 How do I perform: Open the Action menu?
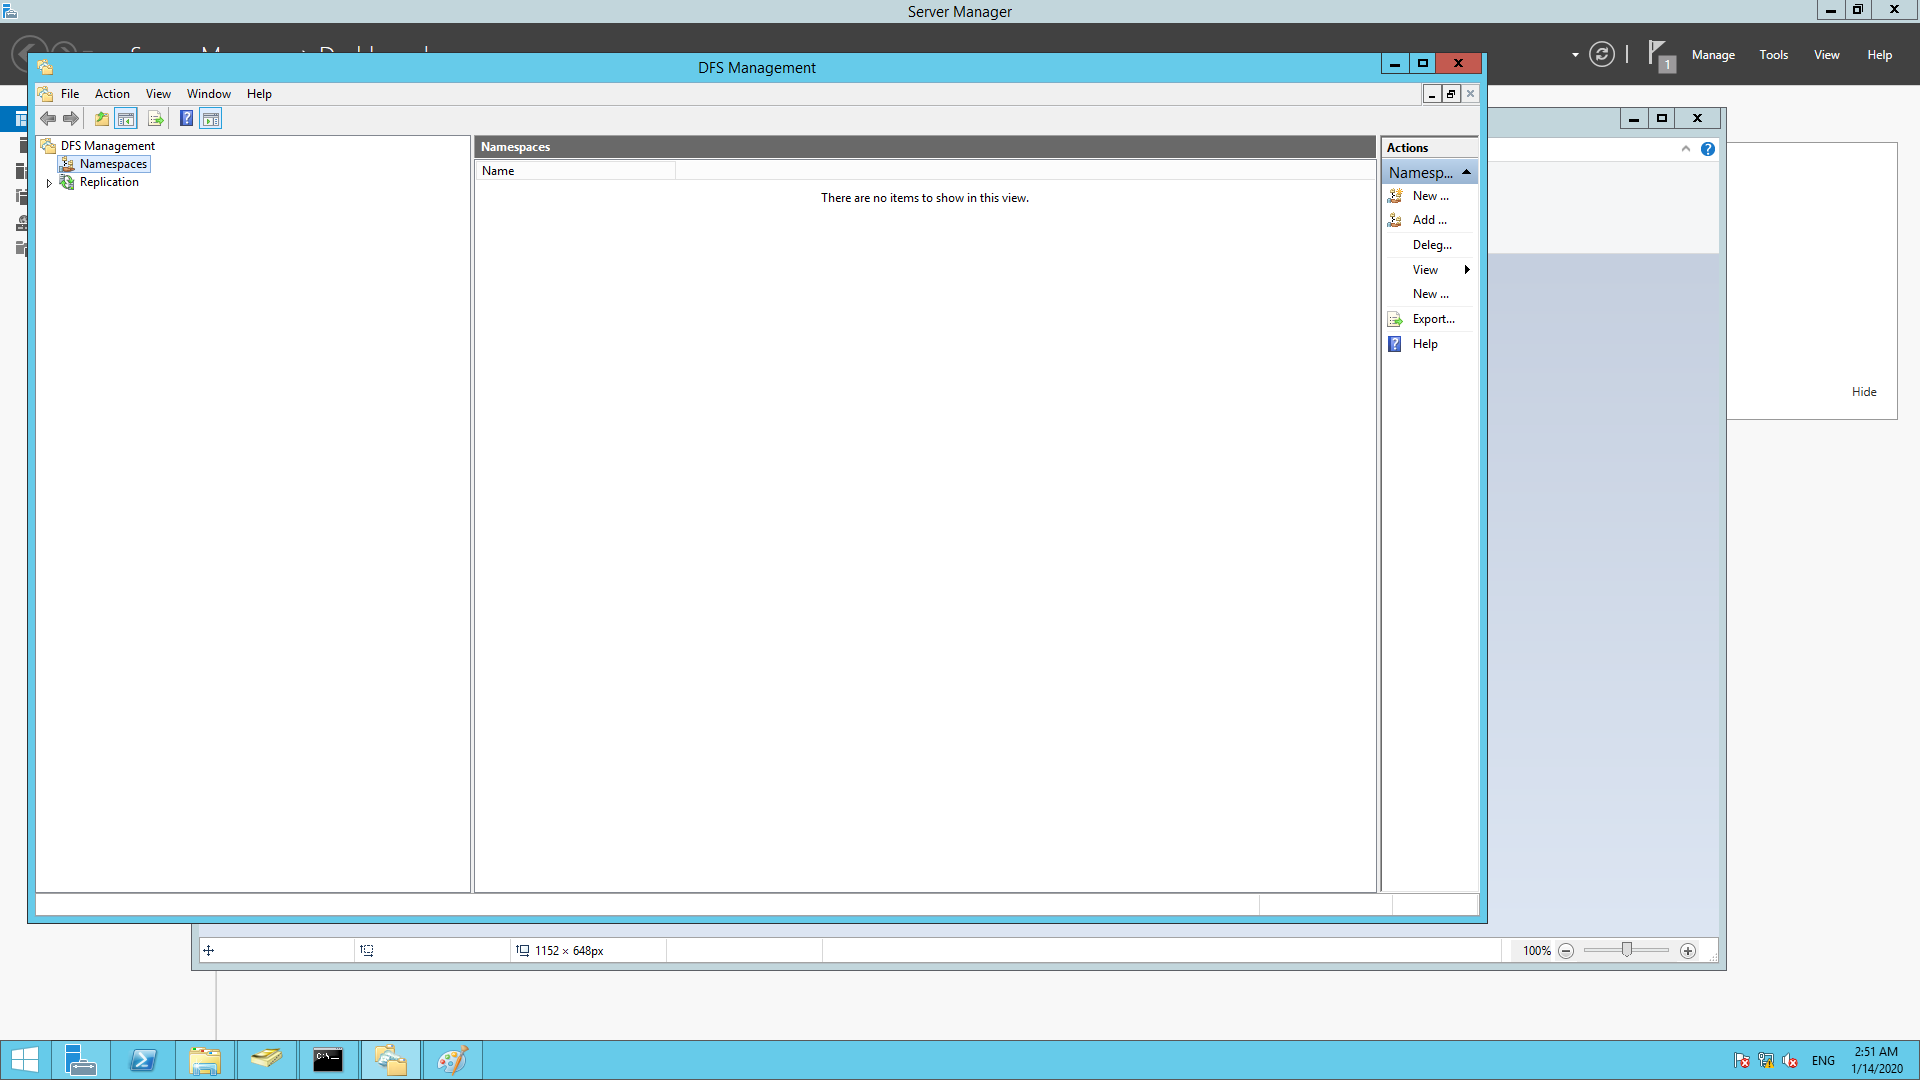point(111,93)
